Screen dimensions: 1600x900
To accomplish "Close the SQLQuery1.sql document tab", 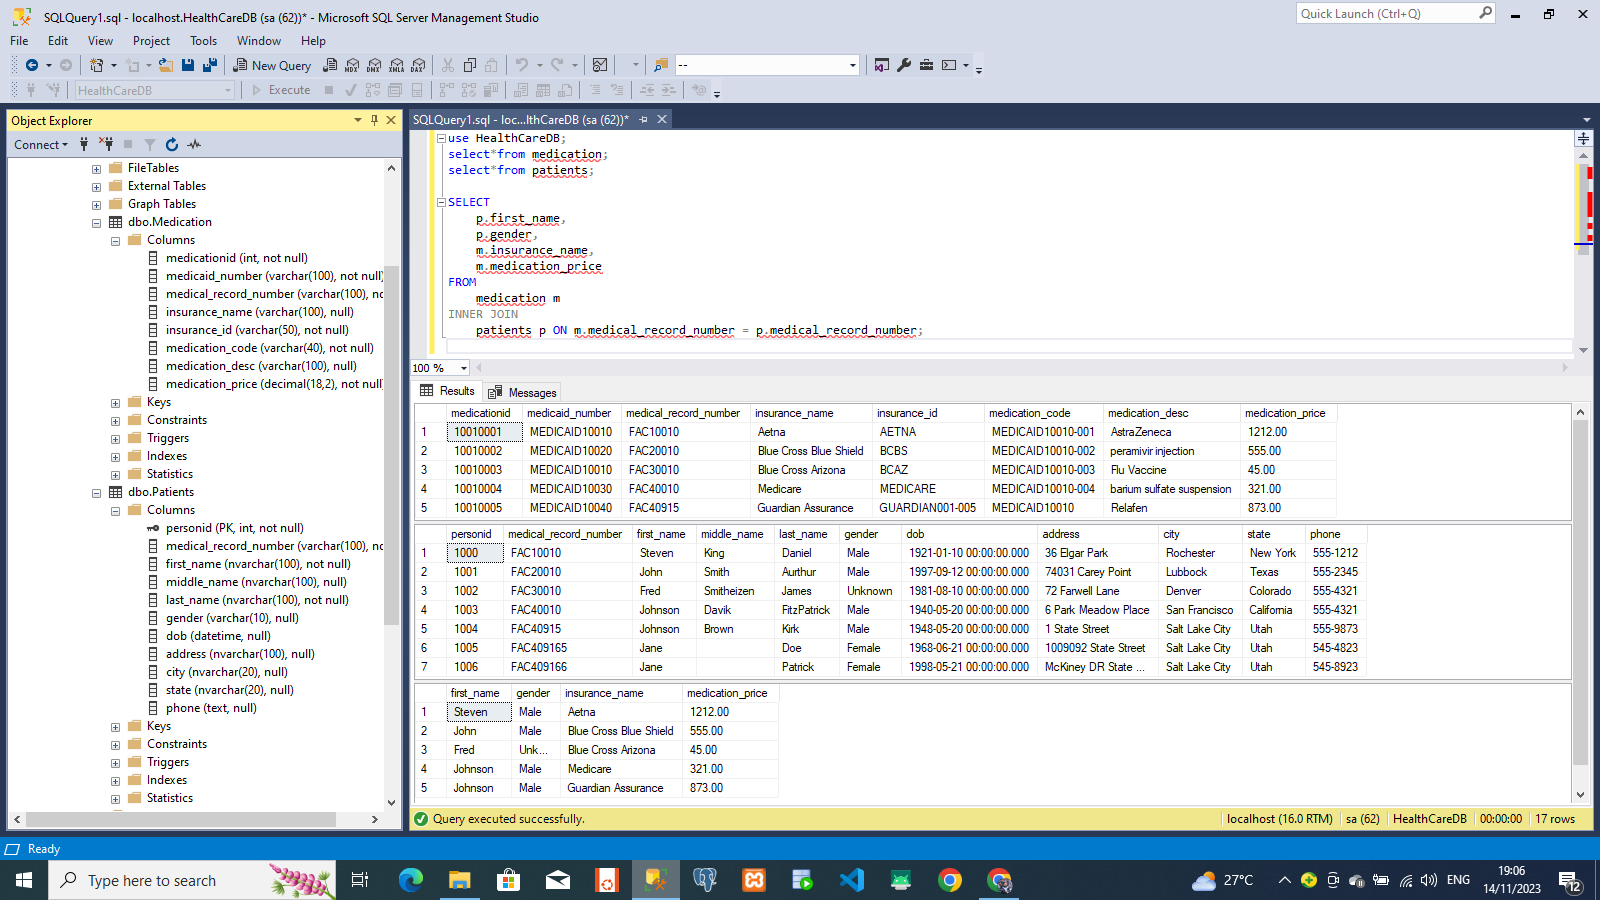I will [662, 119].
